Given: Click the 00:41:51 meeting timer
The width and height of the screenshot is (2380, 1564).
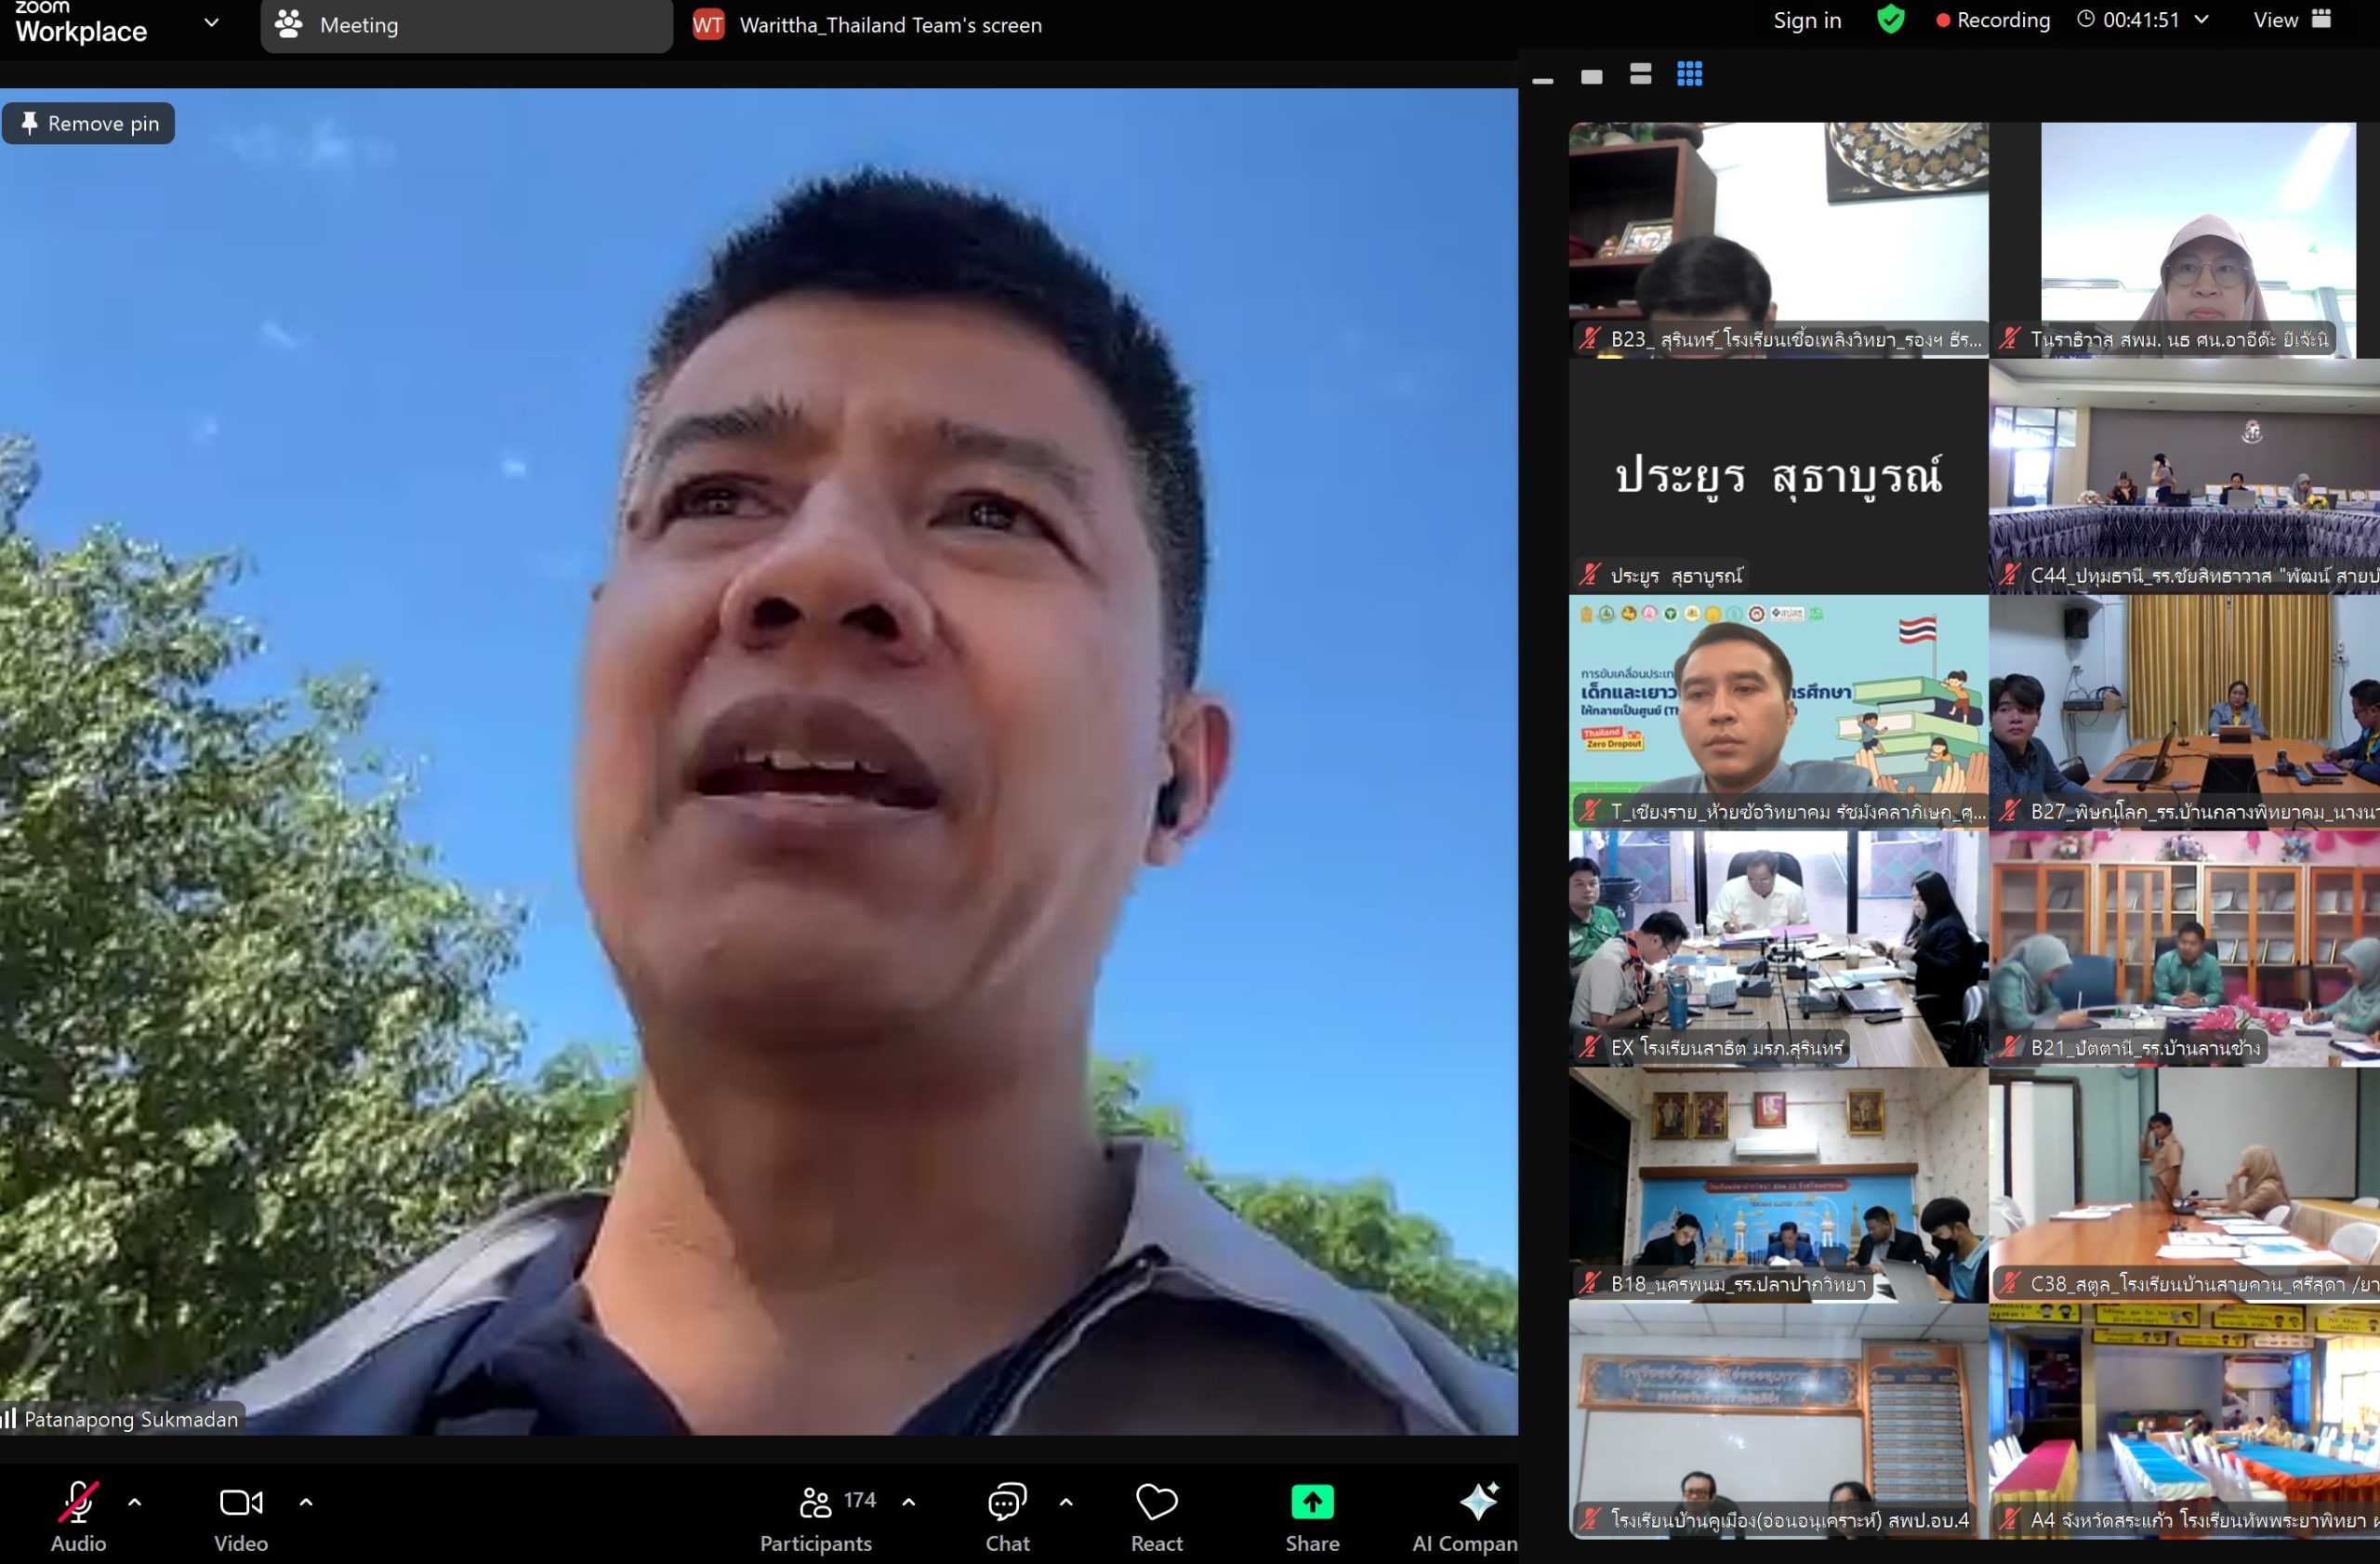Looking at the screenshot, I should tap(2141, 20).
